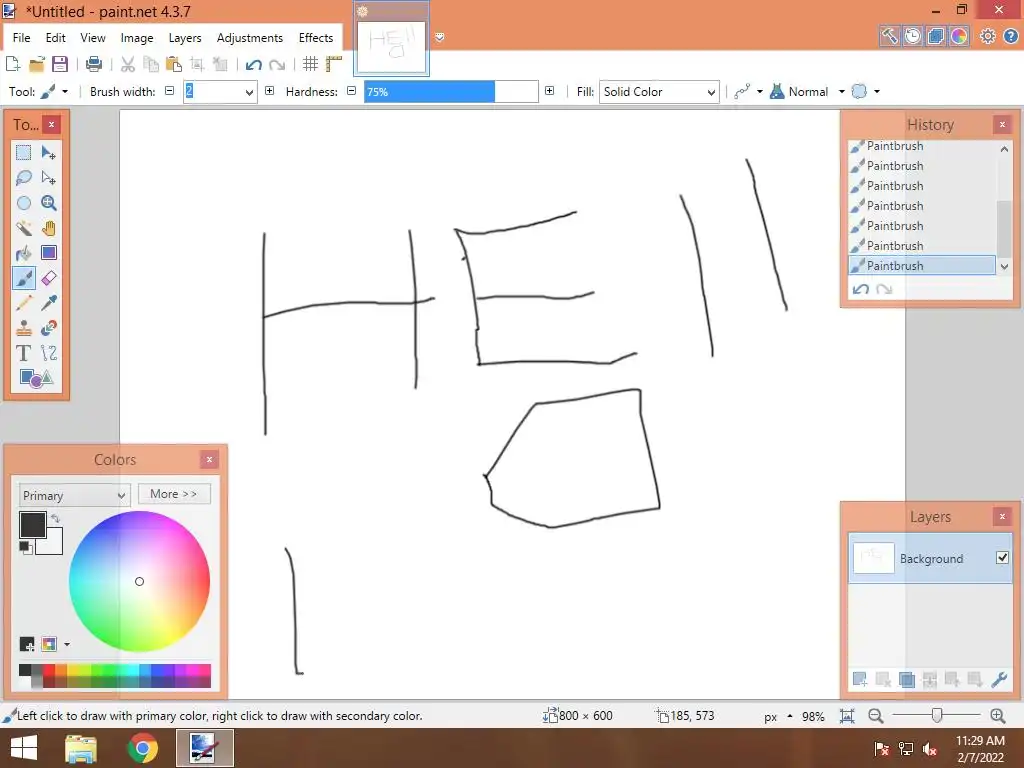The width and height of the screenshot is (1024, 768).
Task: Click the New file icon
Action: click(x=12, y=64)
